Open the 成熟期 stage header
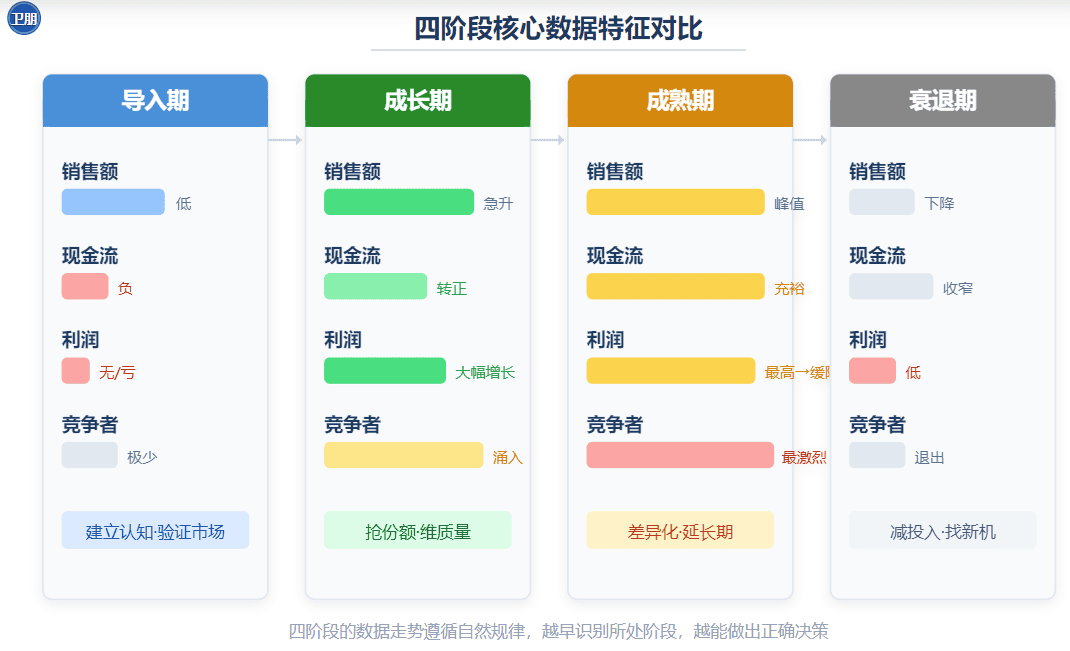This screenshot has width=1070, height=651. (680, 101)
